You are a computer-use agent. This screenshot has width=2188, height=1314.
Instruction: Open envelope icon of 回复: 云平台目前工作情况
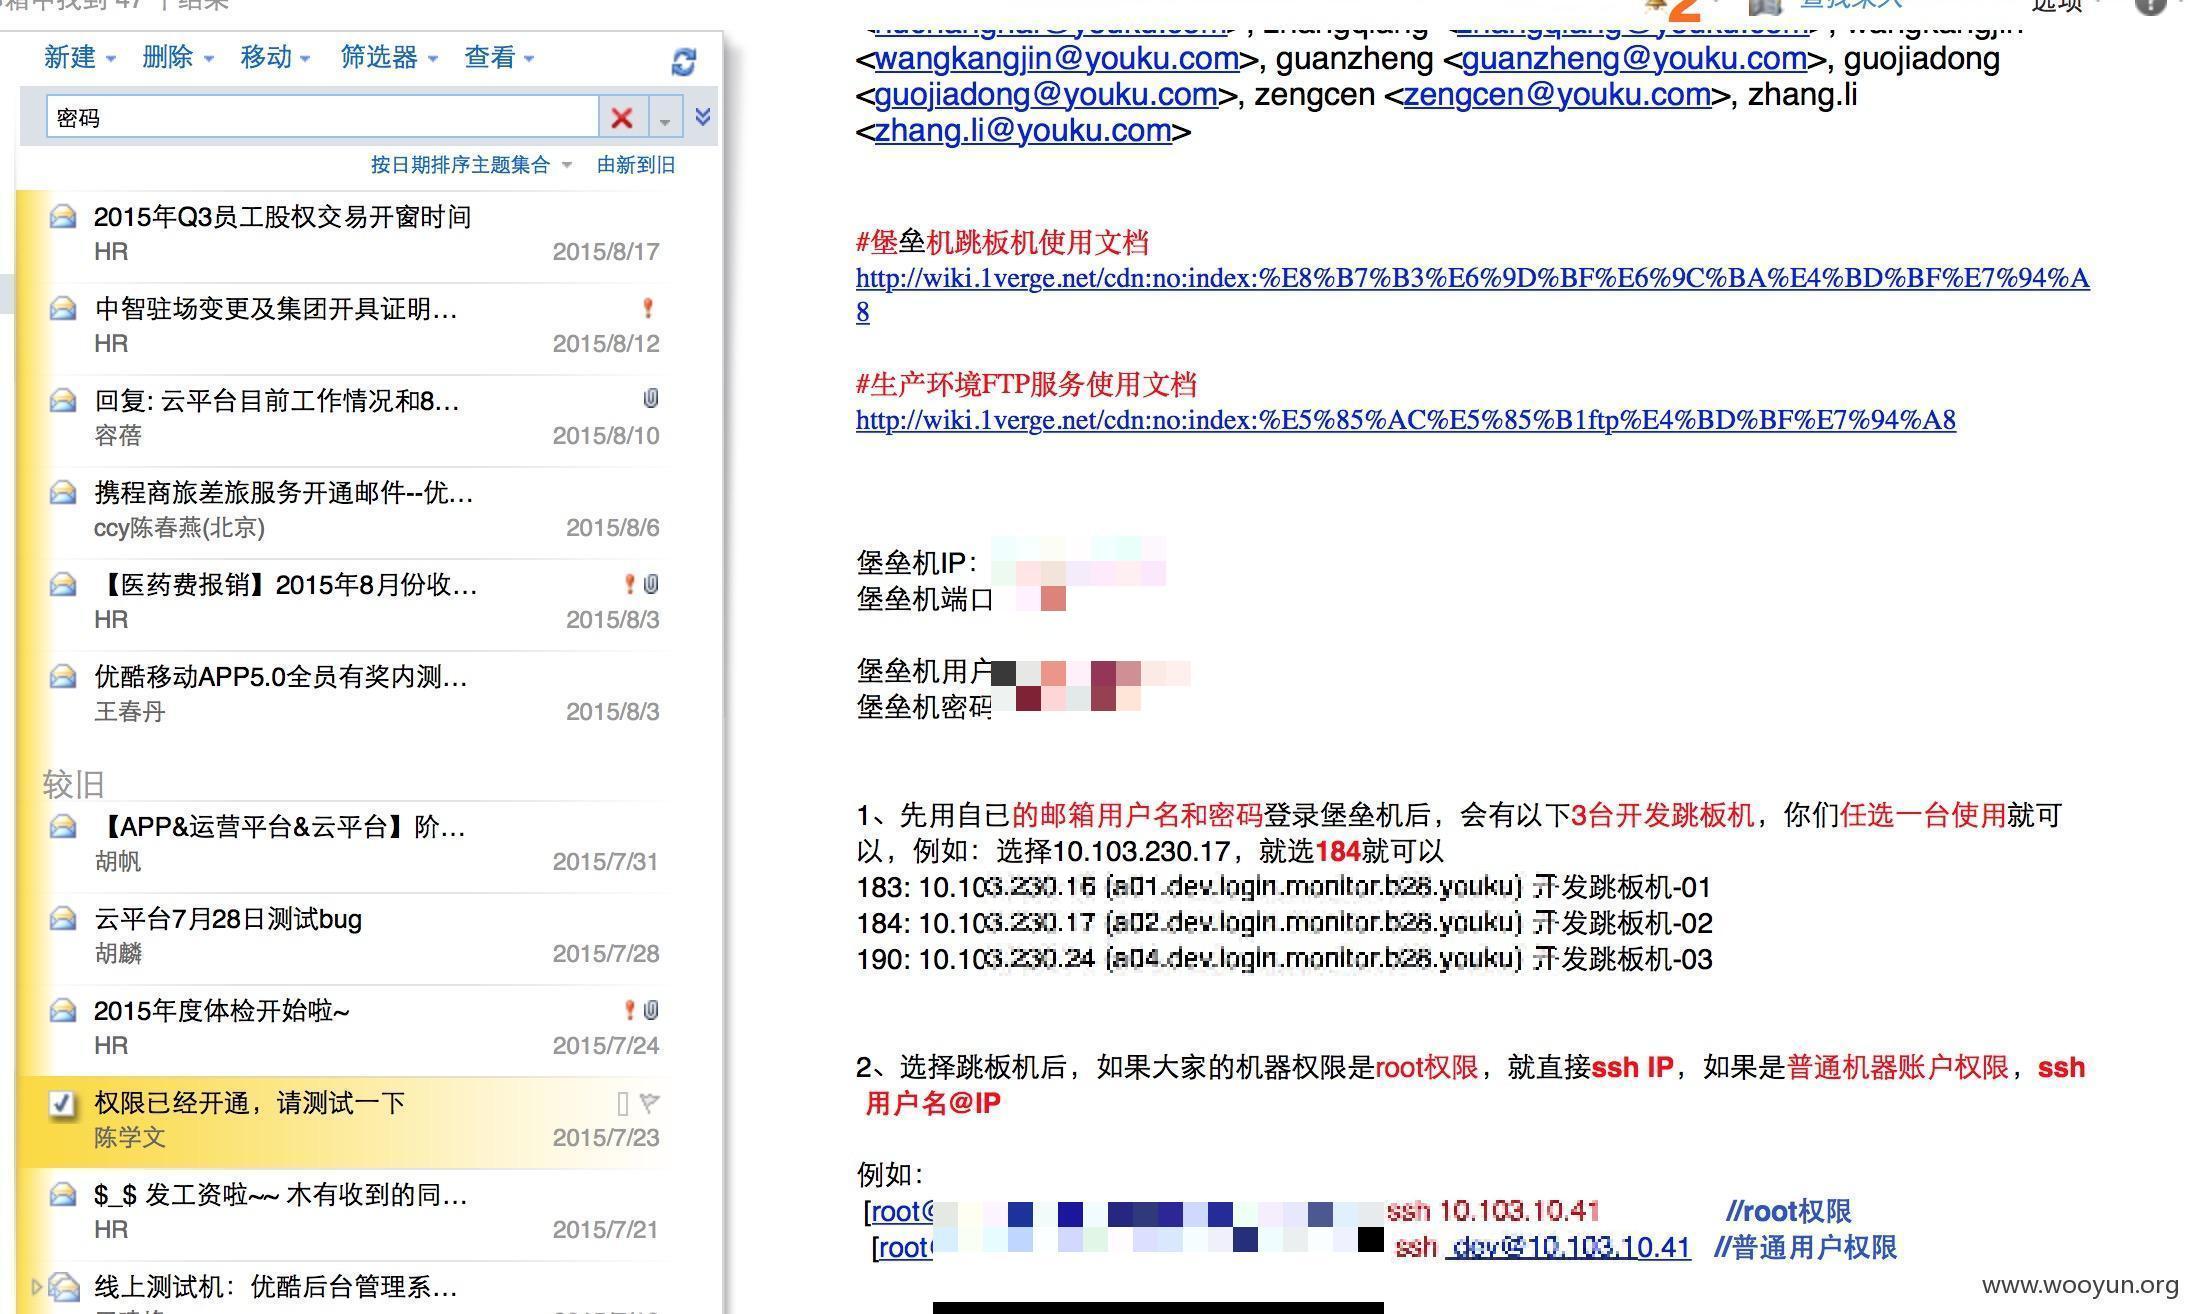click(x=63, y=400)
